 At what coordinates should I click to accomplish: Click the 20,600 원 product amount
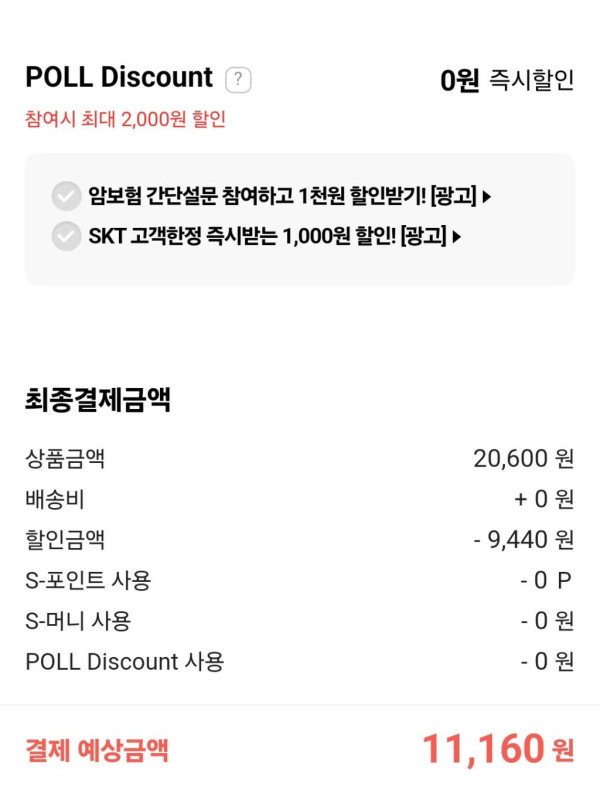coord(523,459)
